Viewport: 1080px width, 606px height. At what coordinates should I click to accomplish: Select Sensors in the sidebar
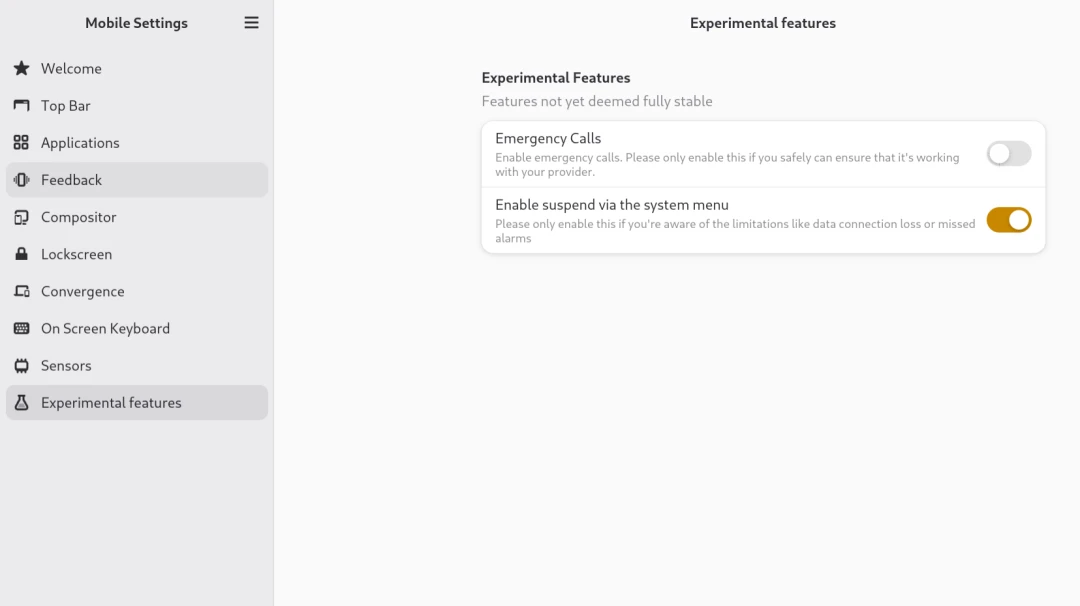(x=66, y=366)
